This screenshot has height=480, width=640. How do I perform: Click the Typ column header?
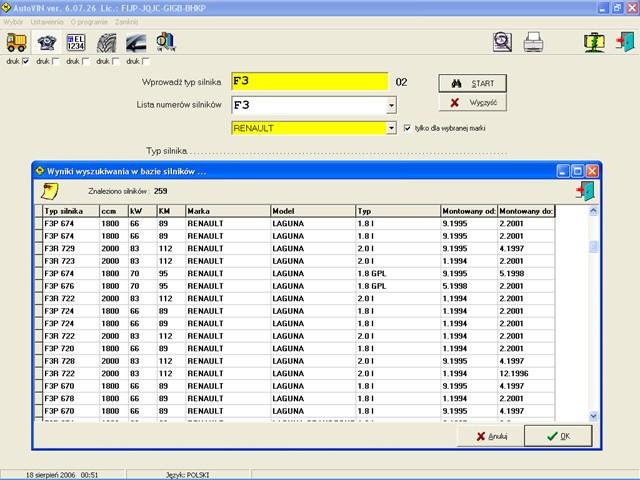click(x=398, y=211)
